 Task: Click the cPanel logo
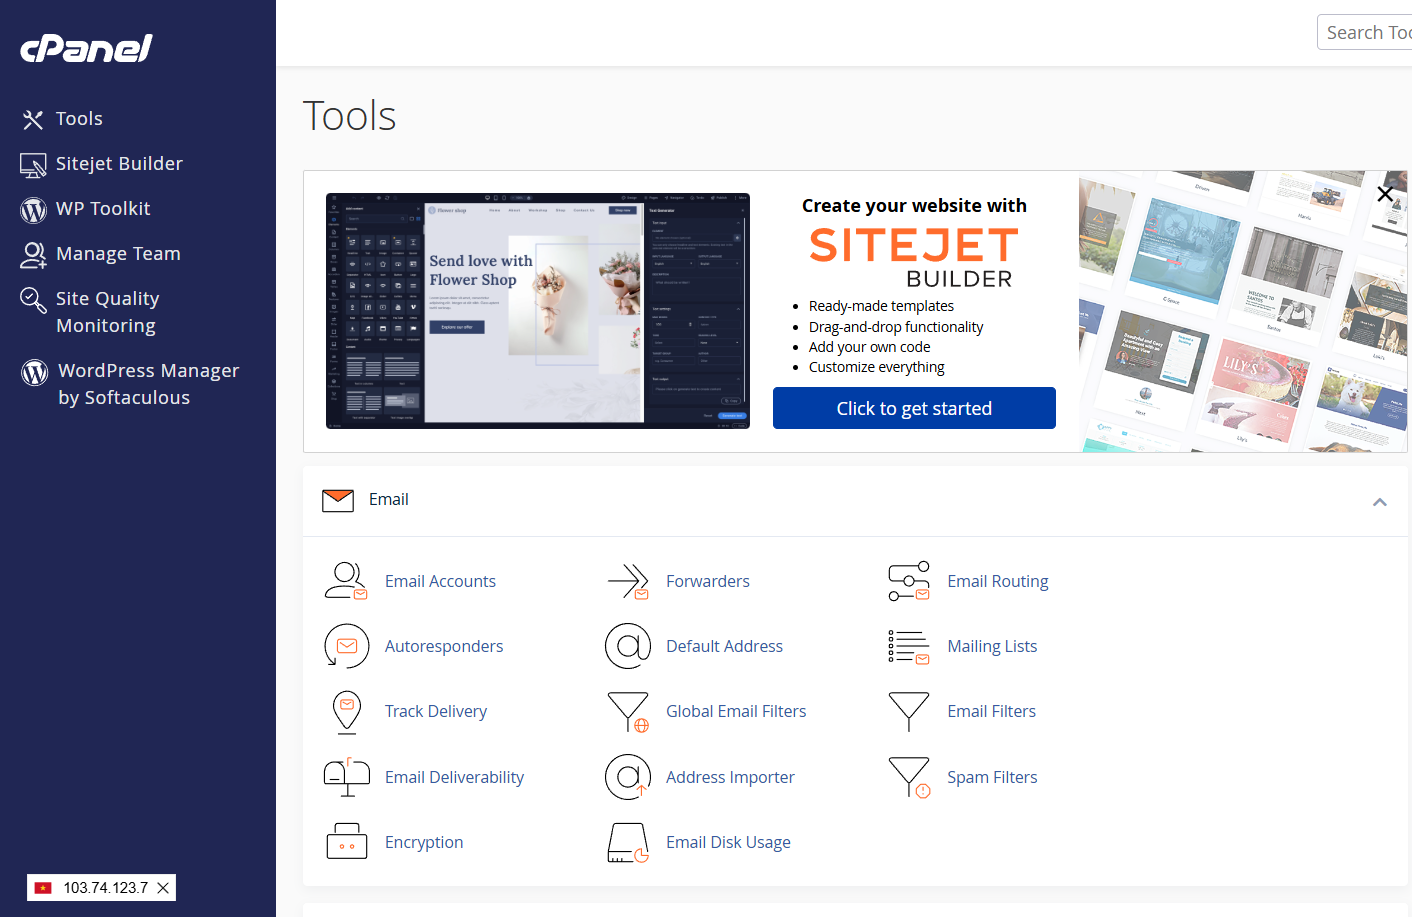(x=86, y=49)
